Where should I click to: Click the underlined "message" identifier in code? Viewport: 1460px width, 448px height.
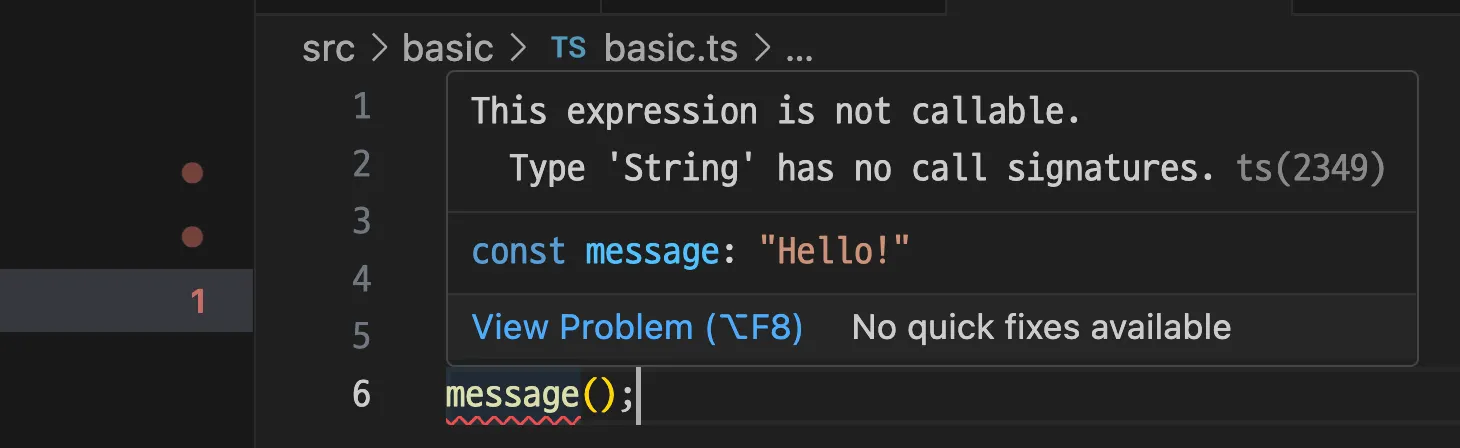pos(512,396)
